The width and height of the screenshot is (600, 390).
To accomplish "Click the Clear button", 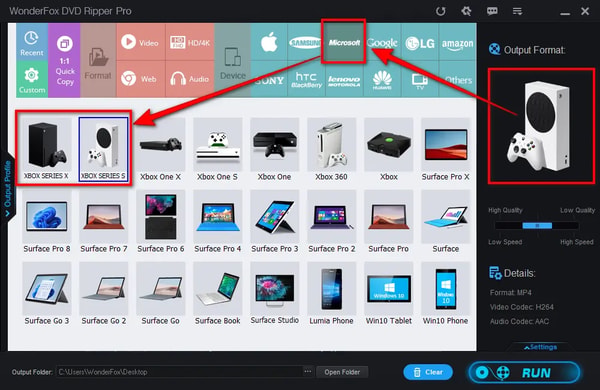I will (428, 372).
